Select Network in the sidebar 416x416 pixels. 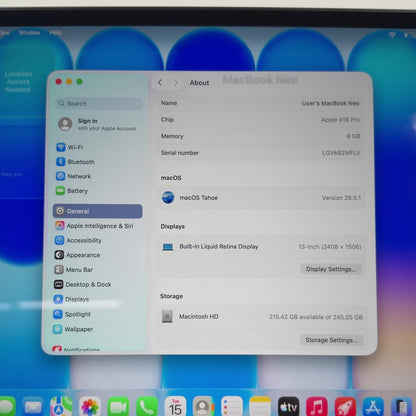(73, 176)
